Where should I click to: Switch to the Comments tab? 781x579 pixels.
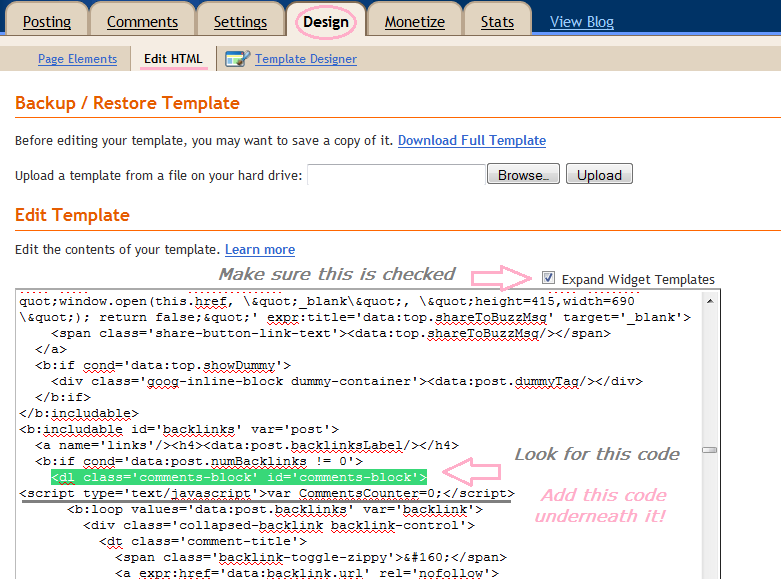tap(142, 22)
